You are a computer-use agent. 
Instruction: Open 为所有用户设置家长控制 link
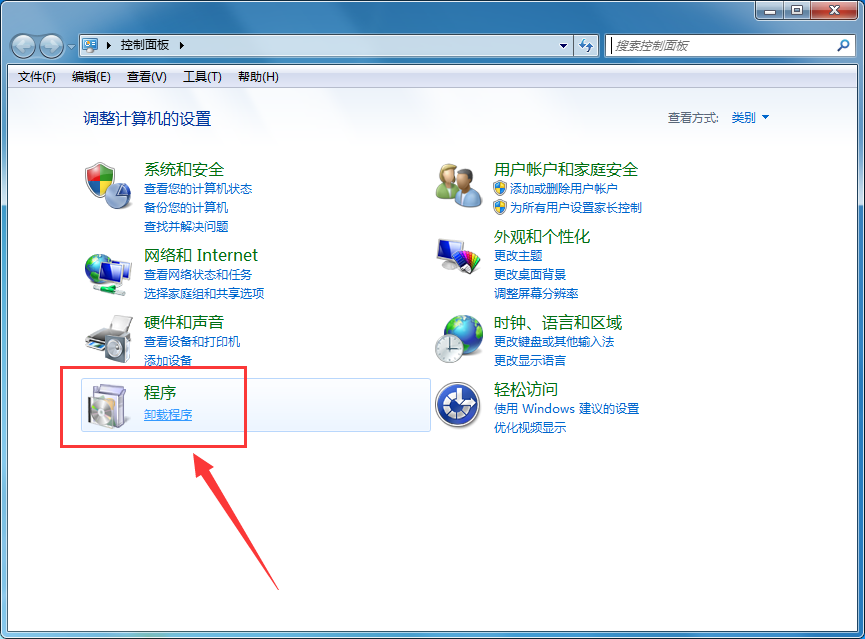click(575, 207)
